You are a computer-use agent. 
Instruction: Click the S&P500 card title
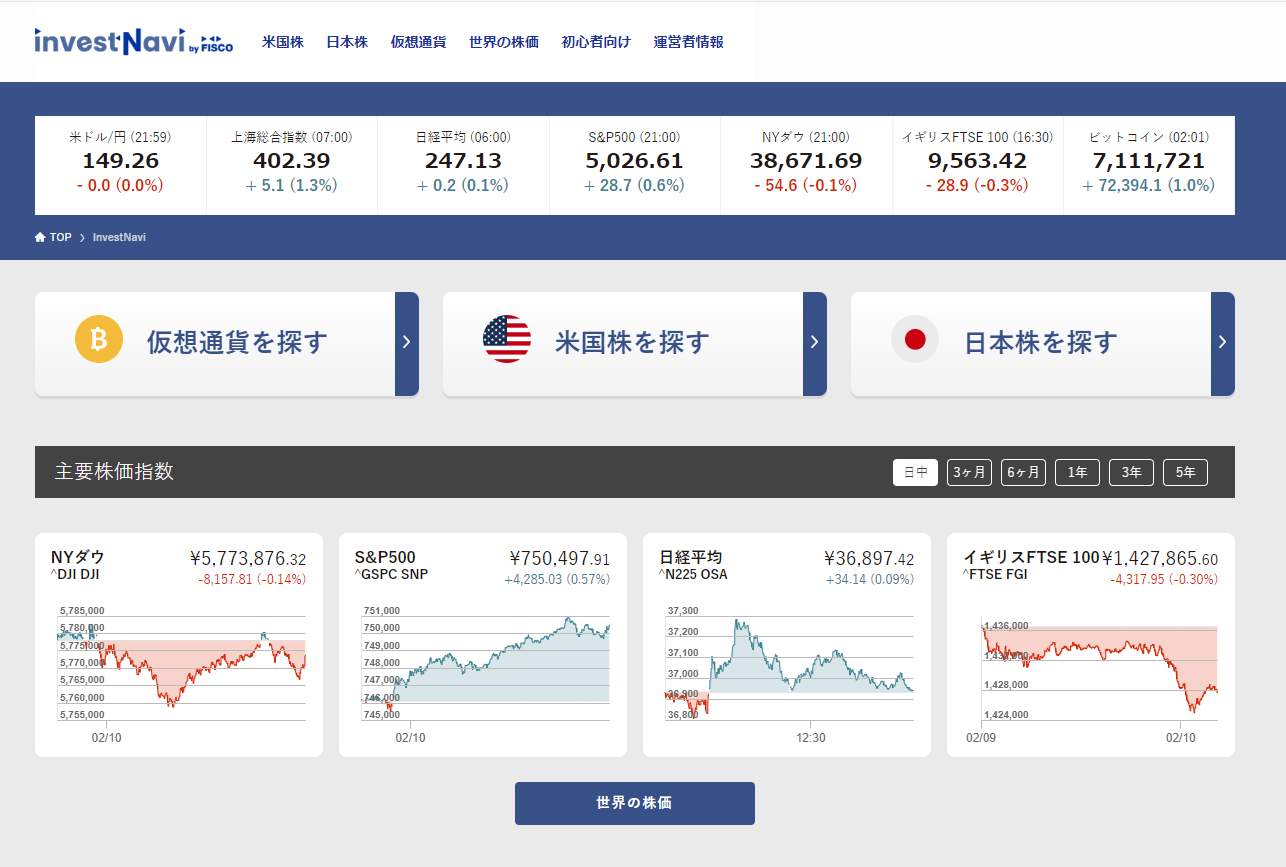pos(385,558)
